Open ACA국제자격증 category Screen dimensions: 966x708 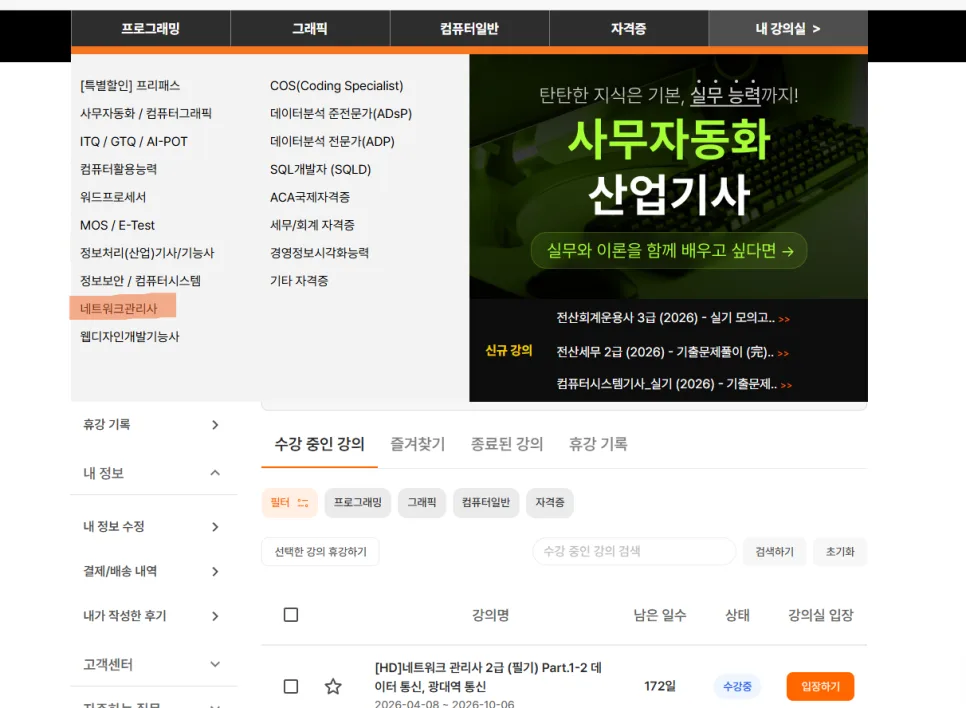pos(310,197)
